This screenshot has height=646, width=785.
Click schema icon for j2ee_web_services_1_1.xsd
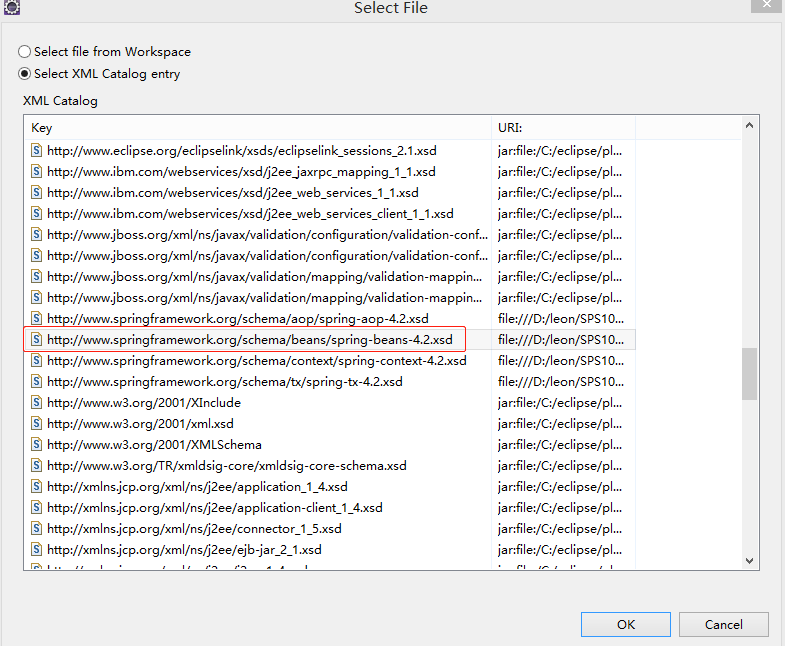[36, 192]
